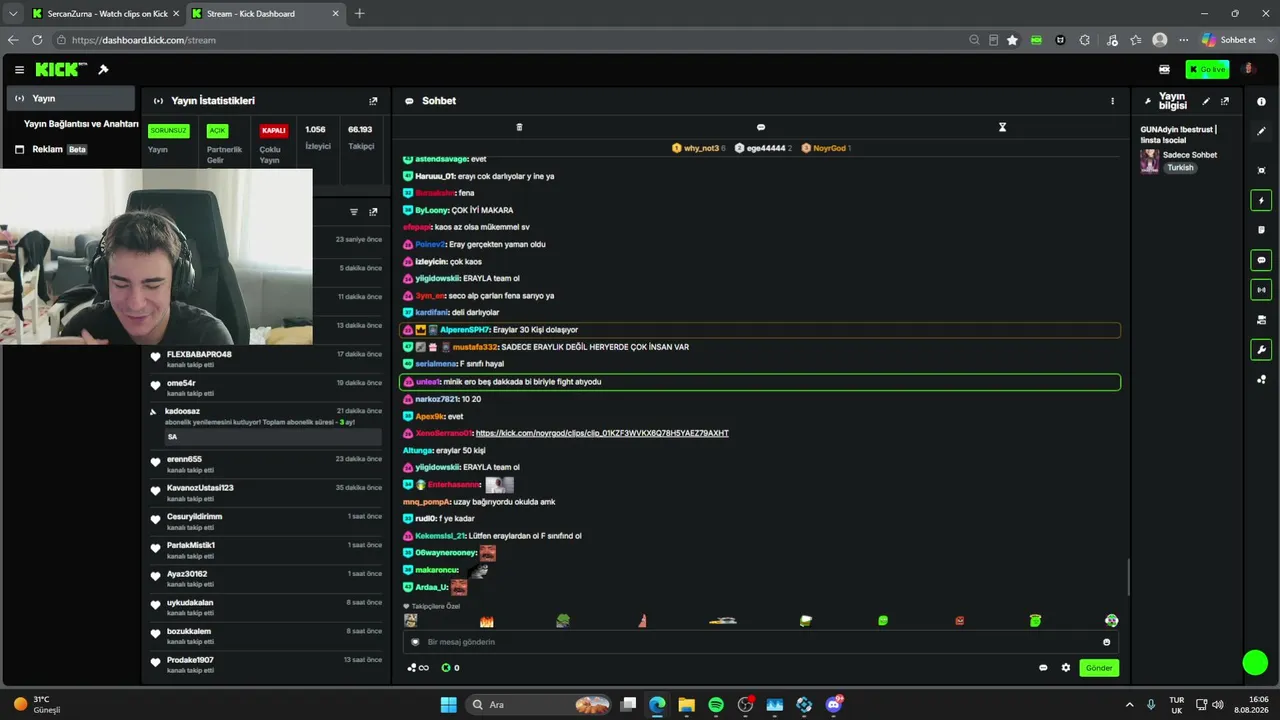The image size is (1280, 720).
Task: Click the hourglass icon in chat toolbar
Action: [1002, 127]
